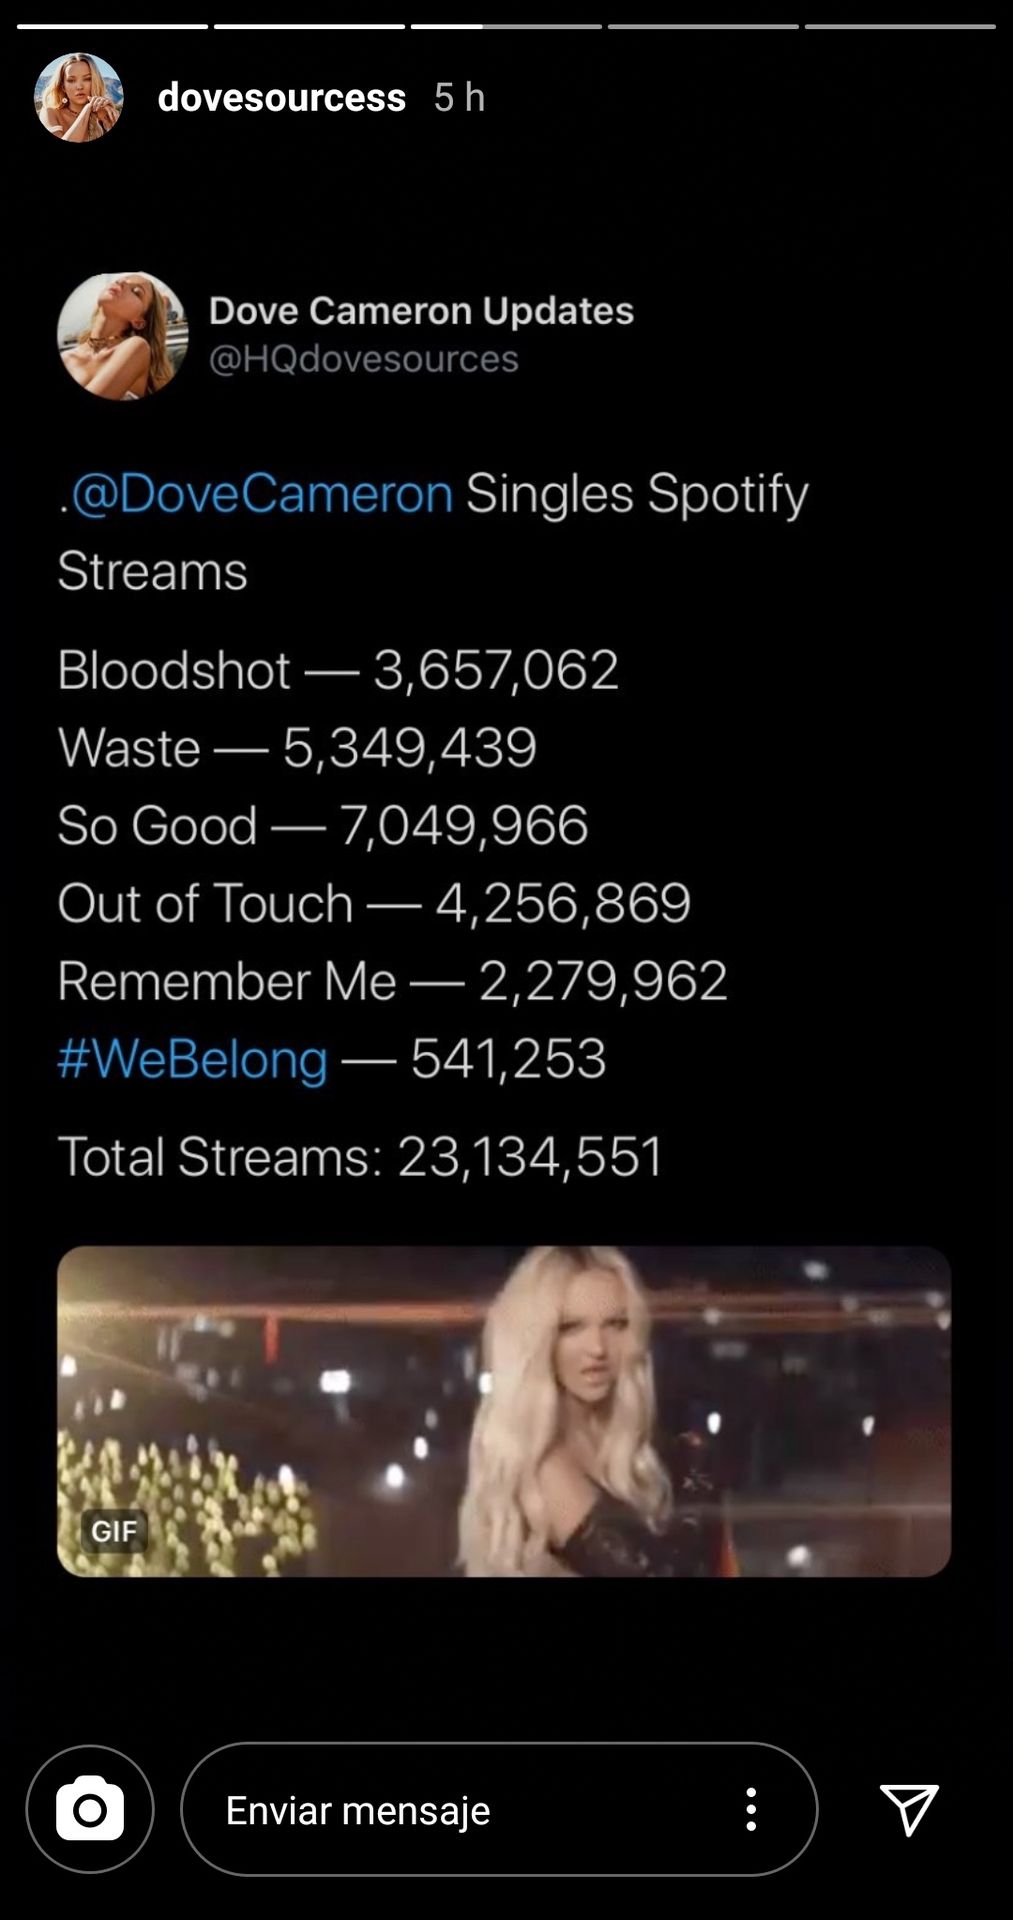
Task: Open the three-dot more options menu
Action: [751, 1809]
